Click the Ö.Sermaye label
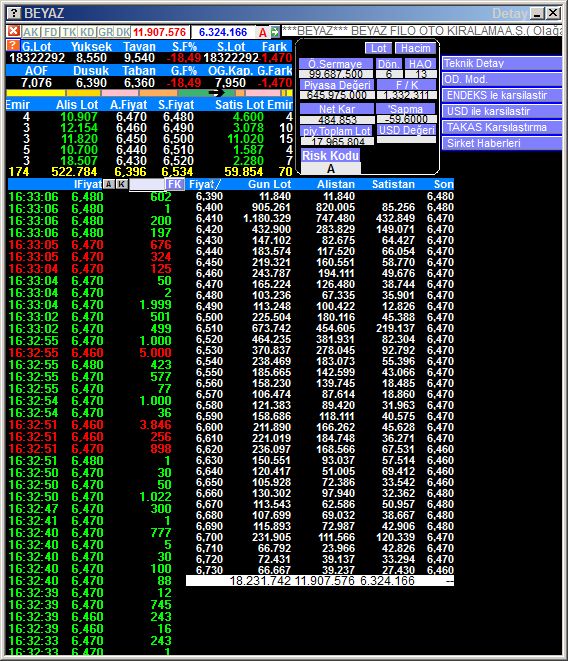 pyautogui.click(x=336, y=64)
